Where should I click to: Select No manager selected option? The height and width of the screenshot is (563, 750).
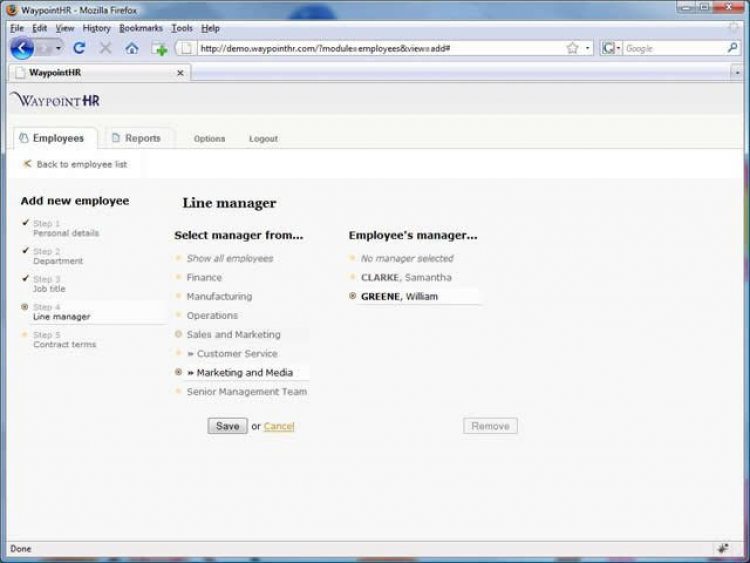tap(407, 259)
